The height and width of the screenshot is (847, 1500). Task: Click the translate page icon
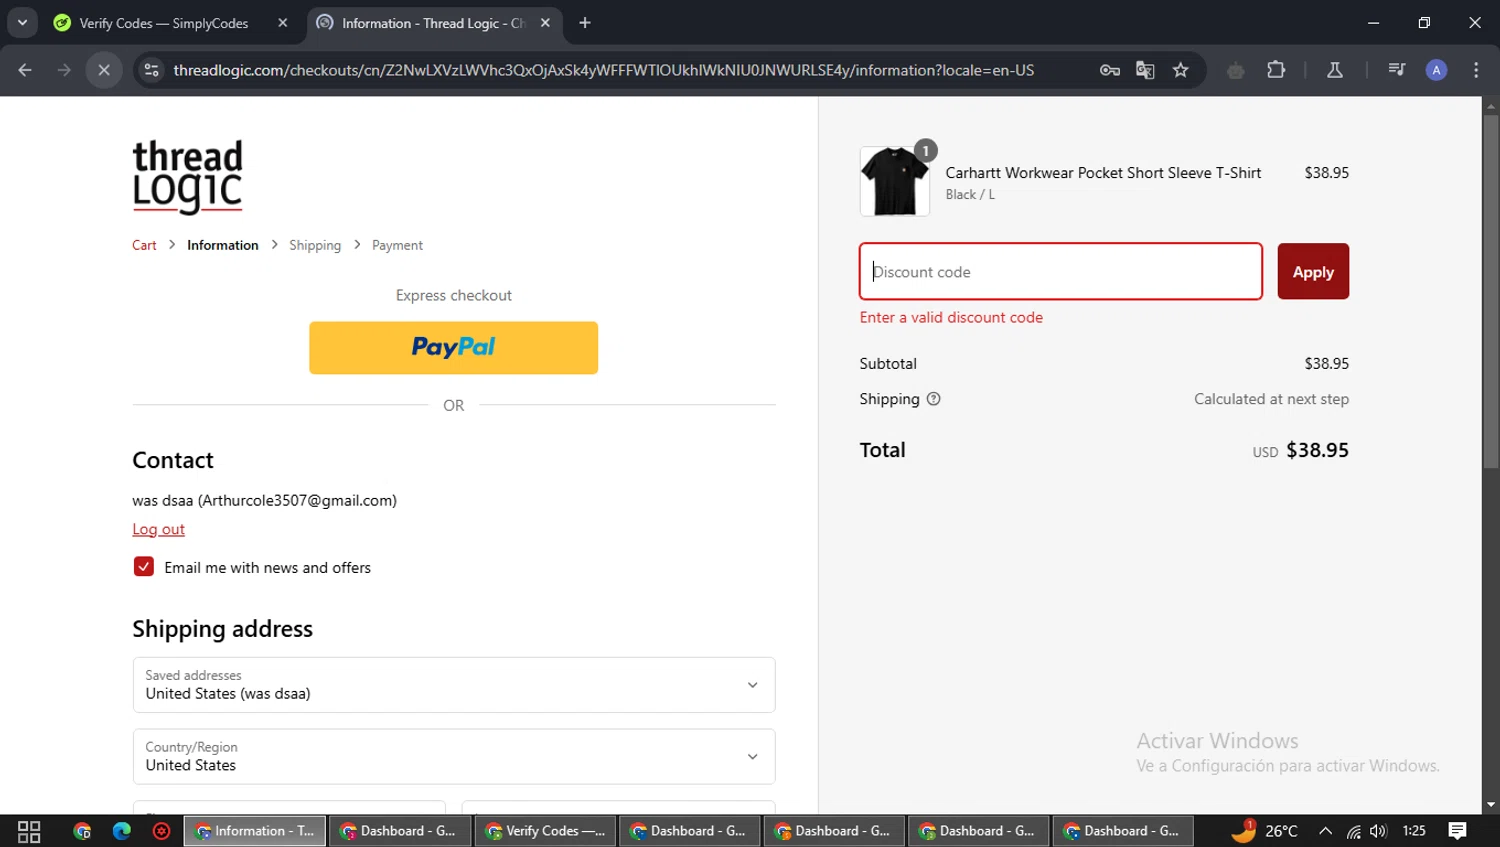1145,70
